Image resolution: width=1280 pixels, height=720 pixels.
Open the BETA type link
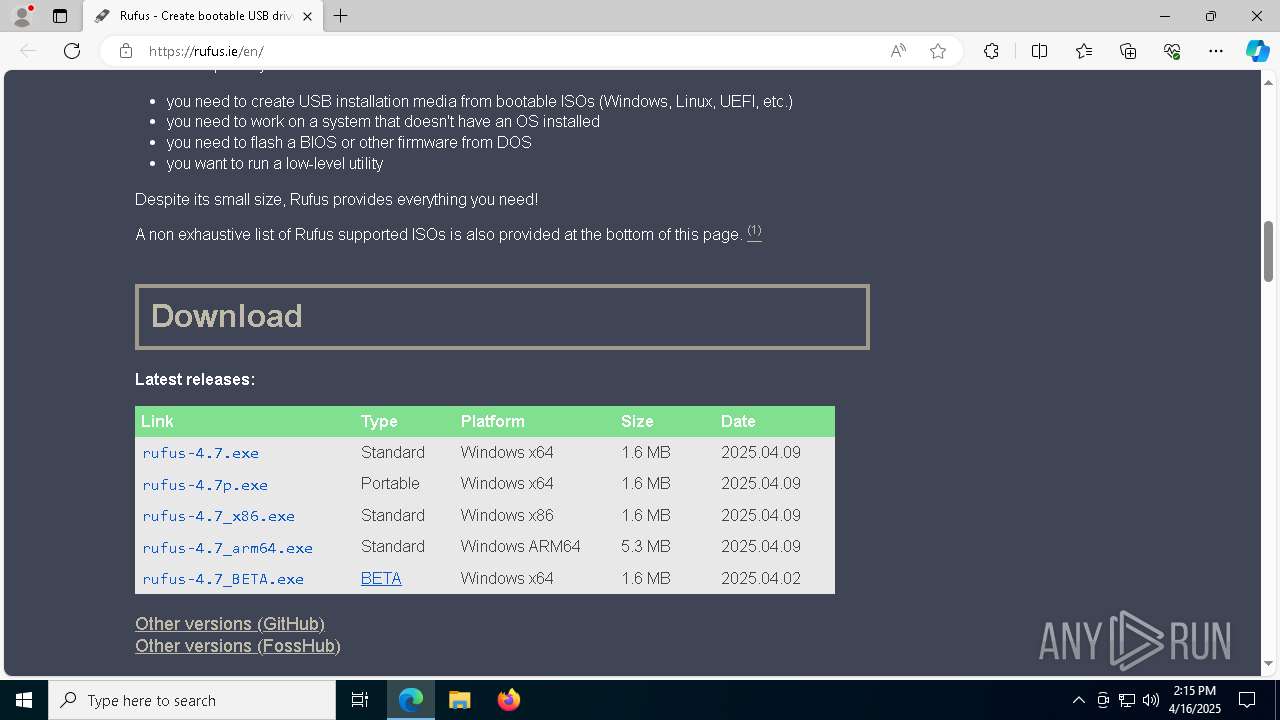[381, 578]
